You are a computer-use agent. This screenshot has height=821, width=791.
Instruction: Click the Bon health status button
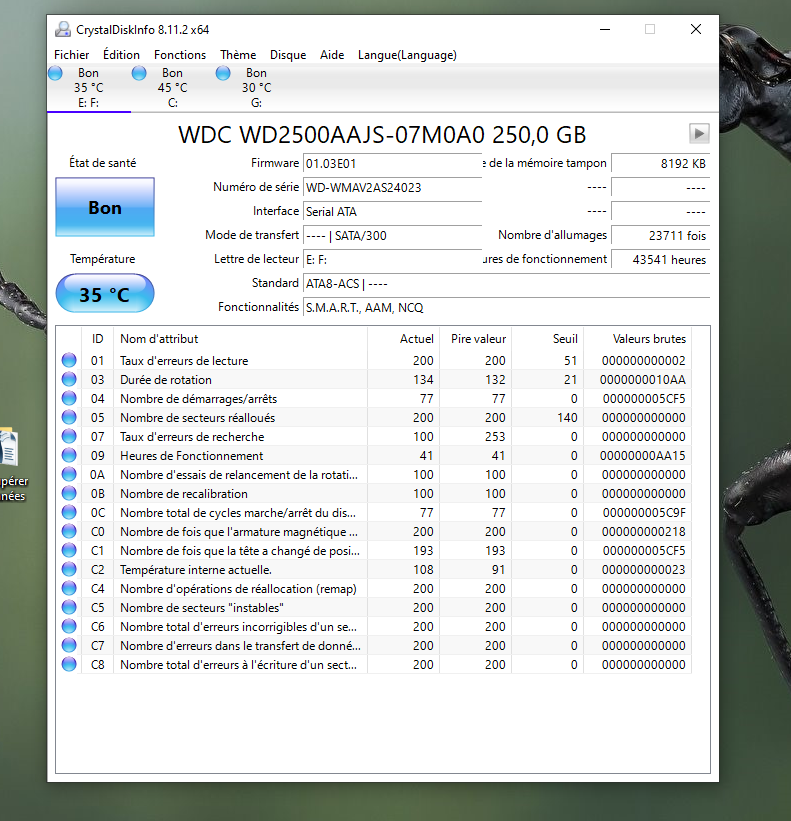[105, 207]
